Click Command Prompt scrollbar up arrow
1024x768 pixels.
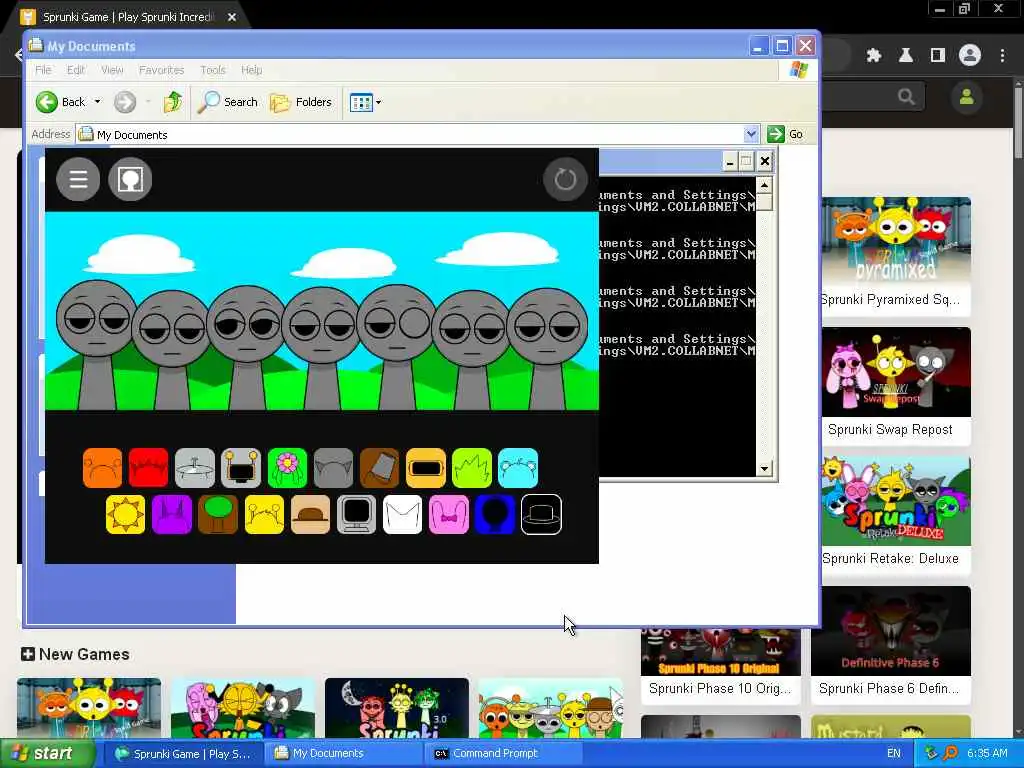764,185
